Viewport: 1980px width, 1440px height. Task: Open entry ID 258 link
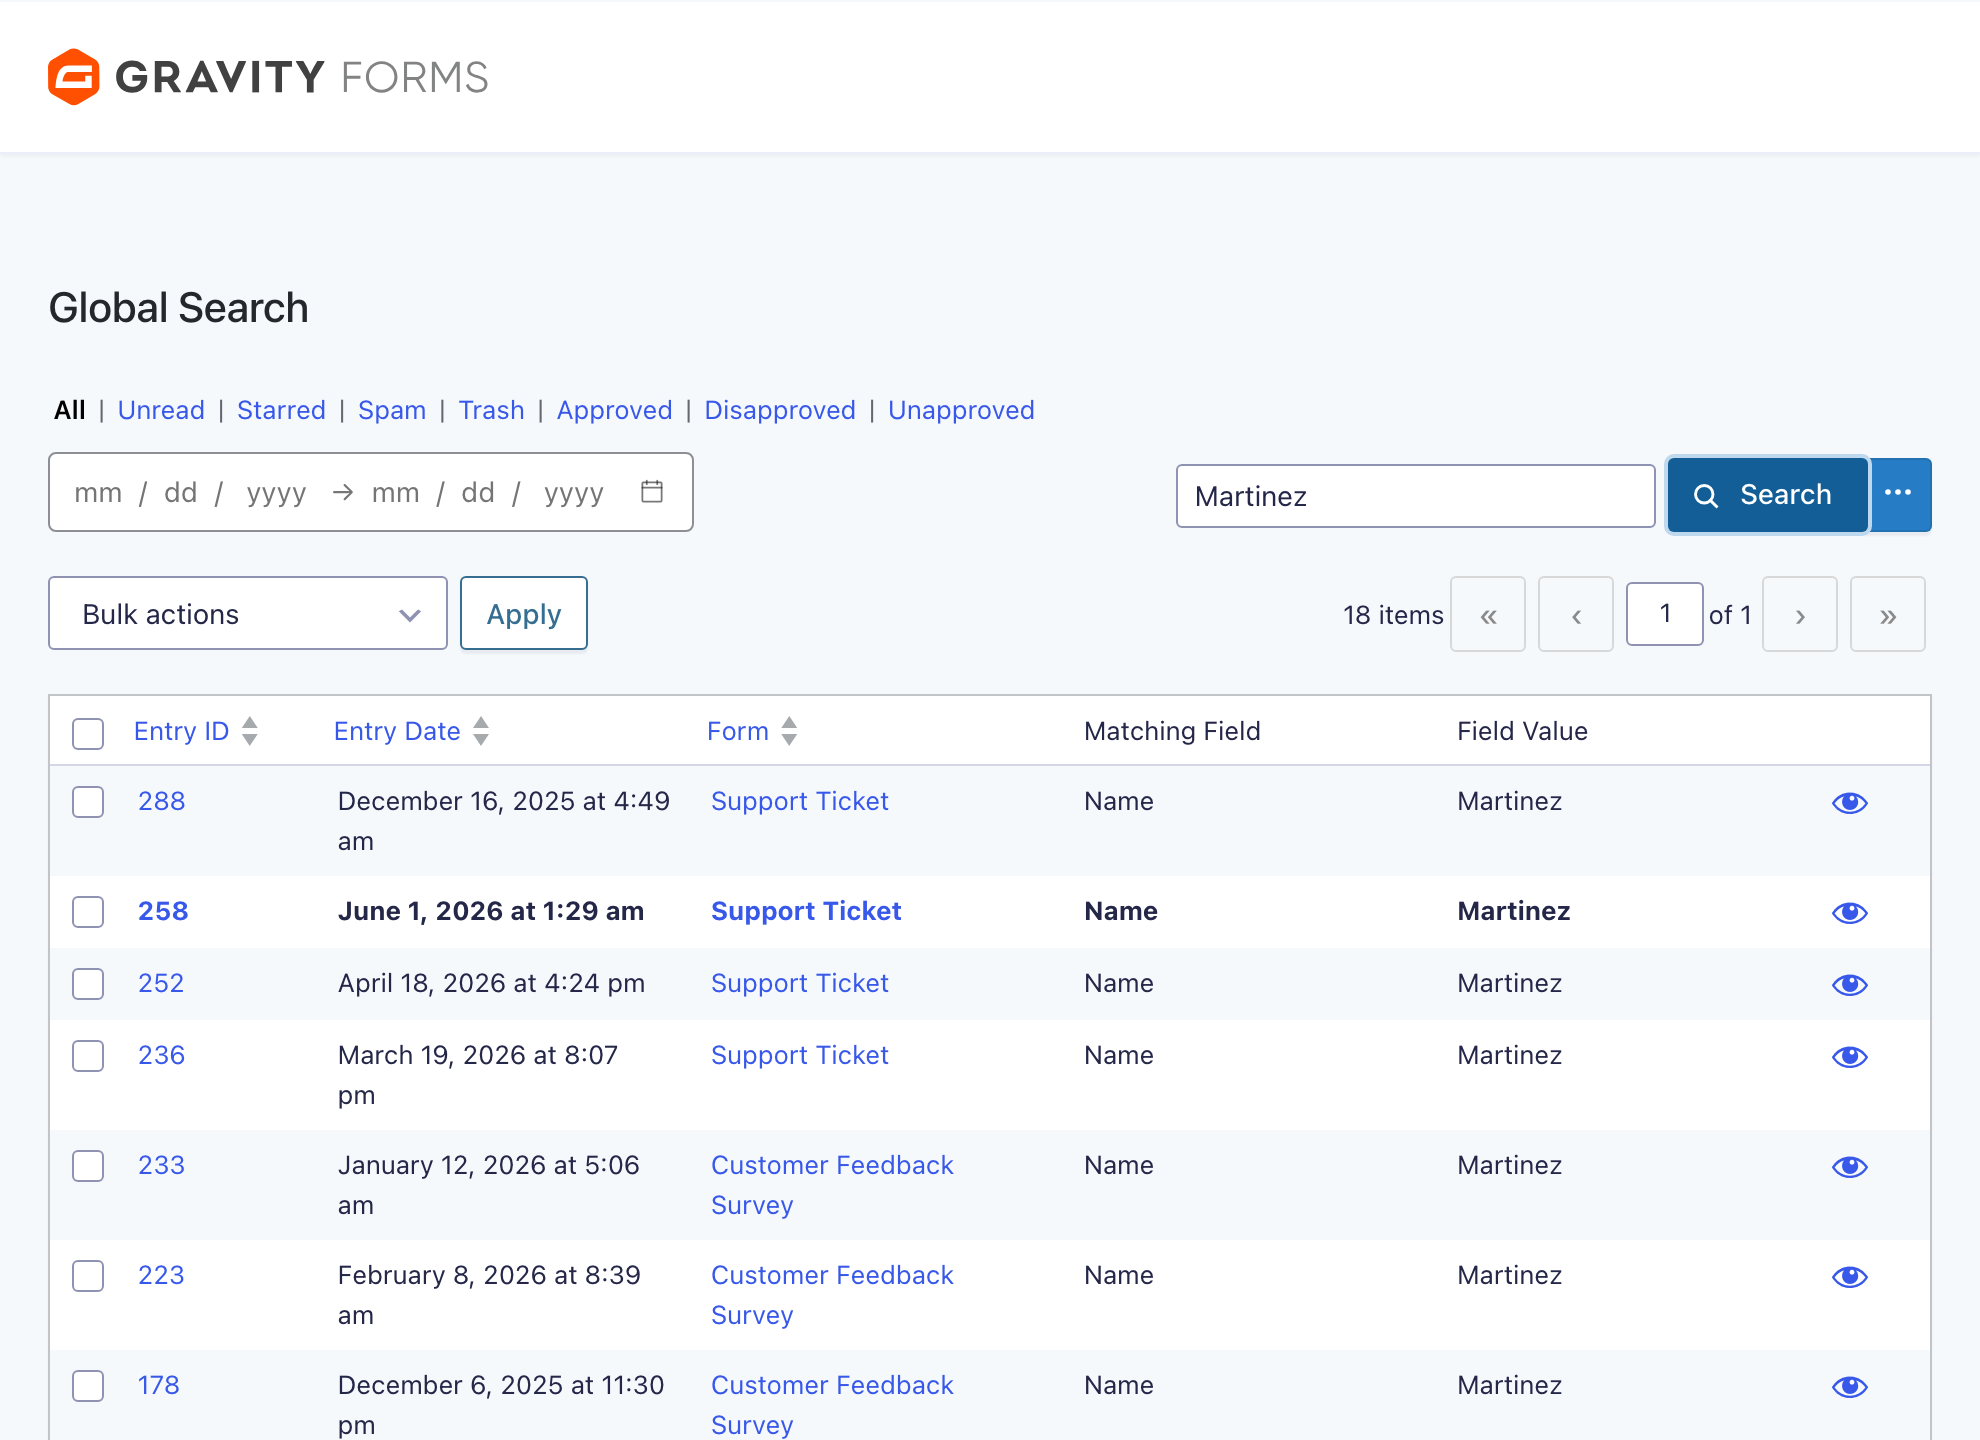tap(163, 911)
